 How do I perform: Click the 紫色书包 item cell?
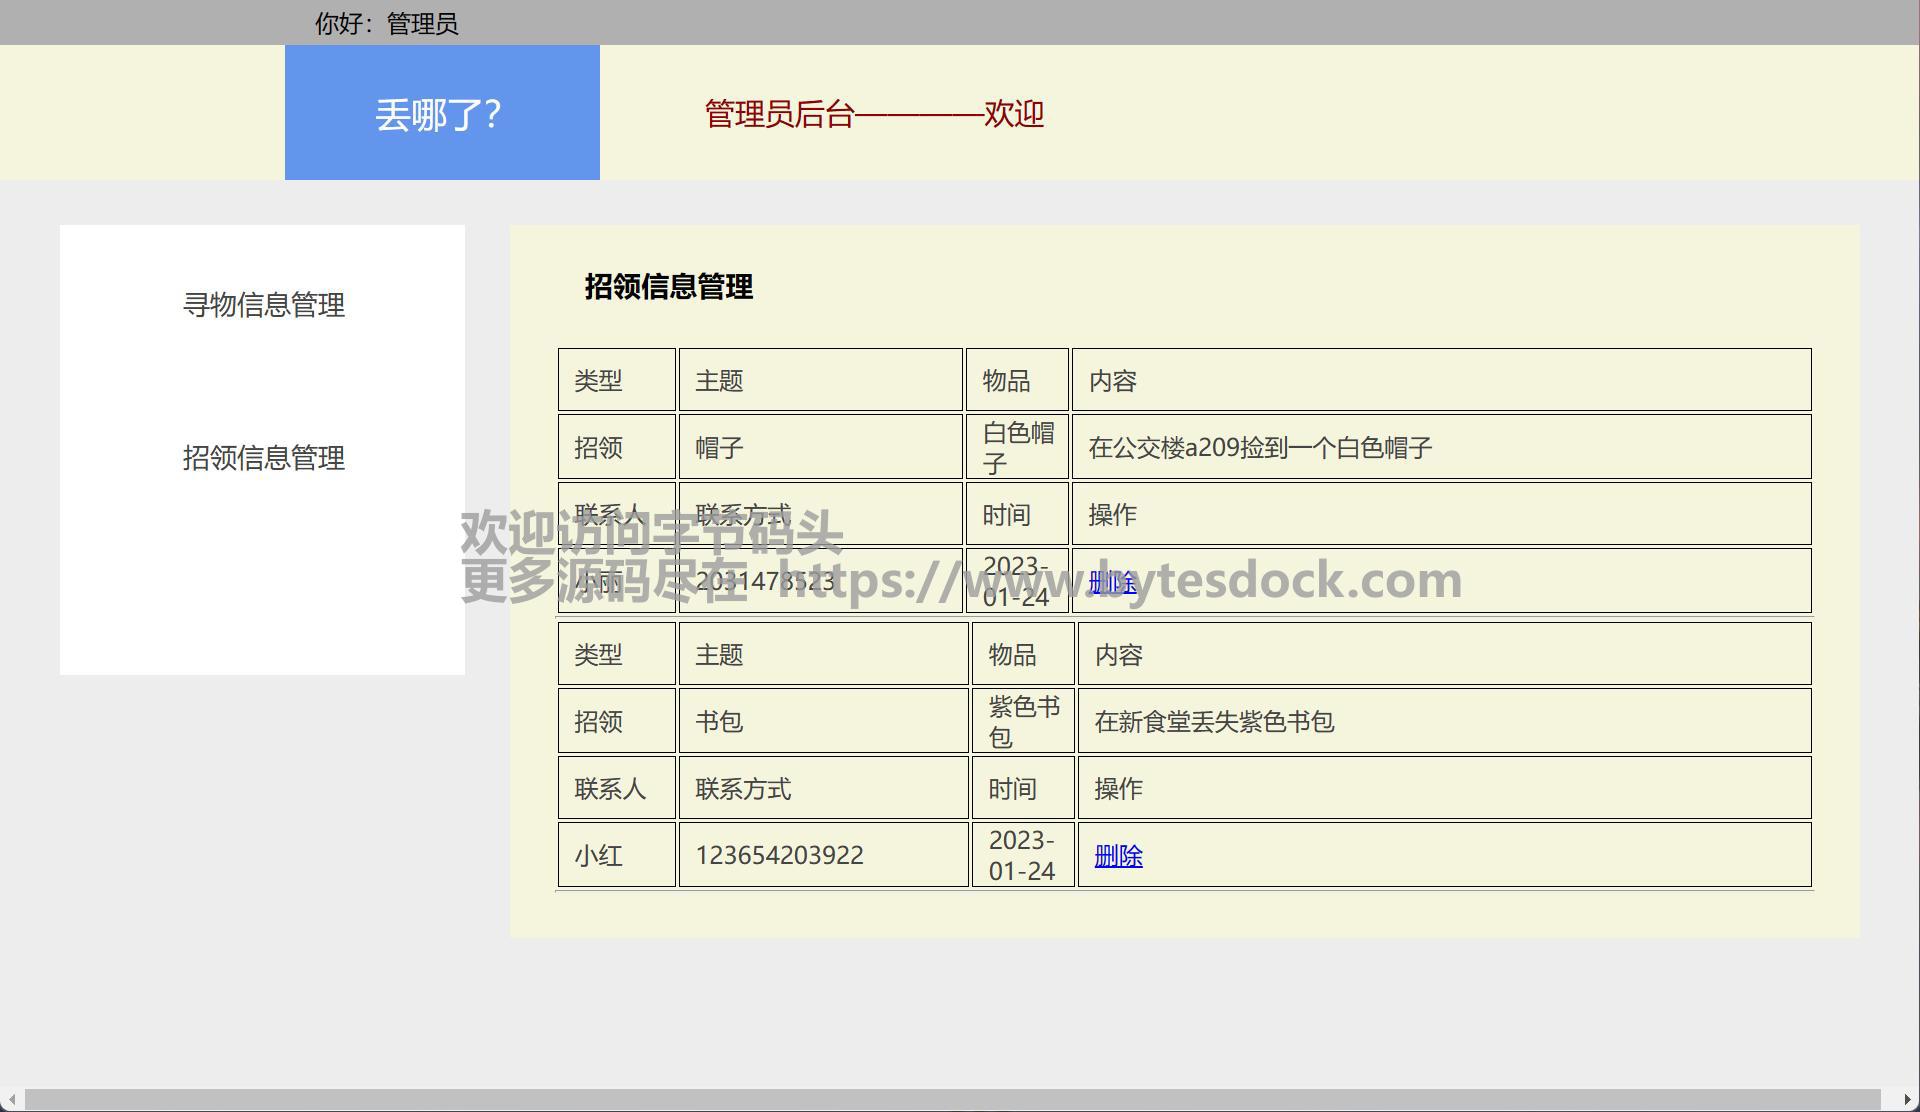pyautogui.click(x=1022, y=721)
